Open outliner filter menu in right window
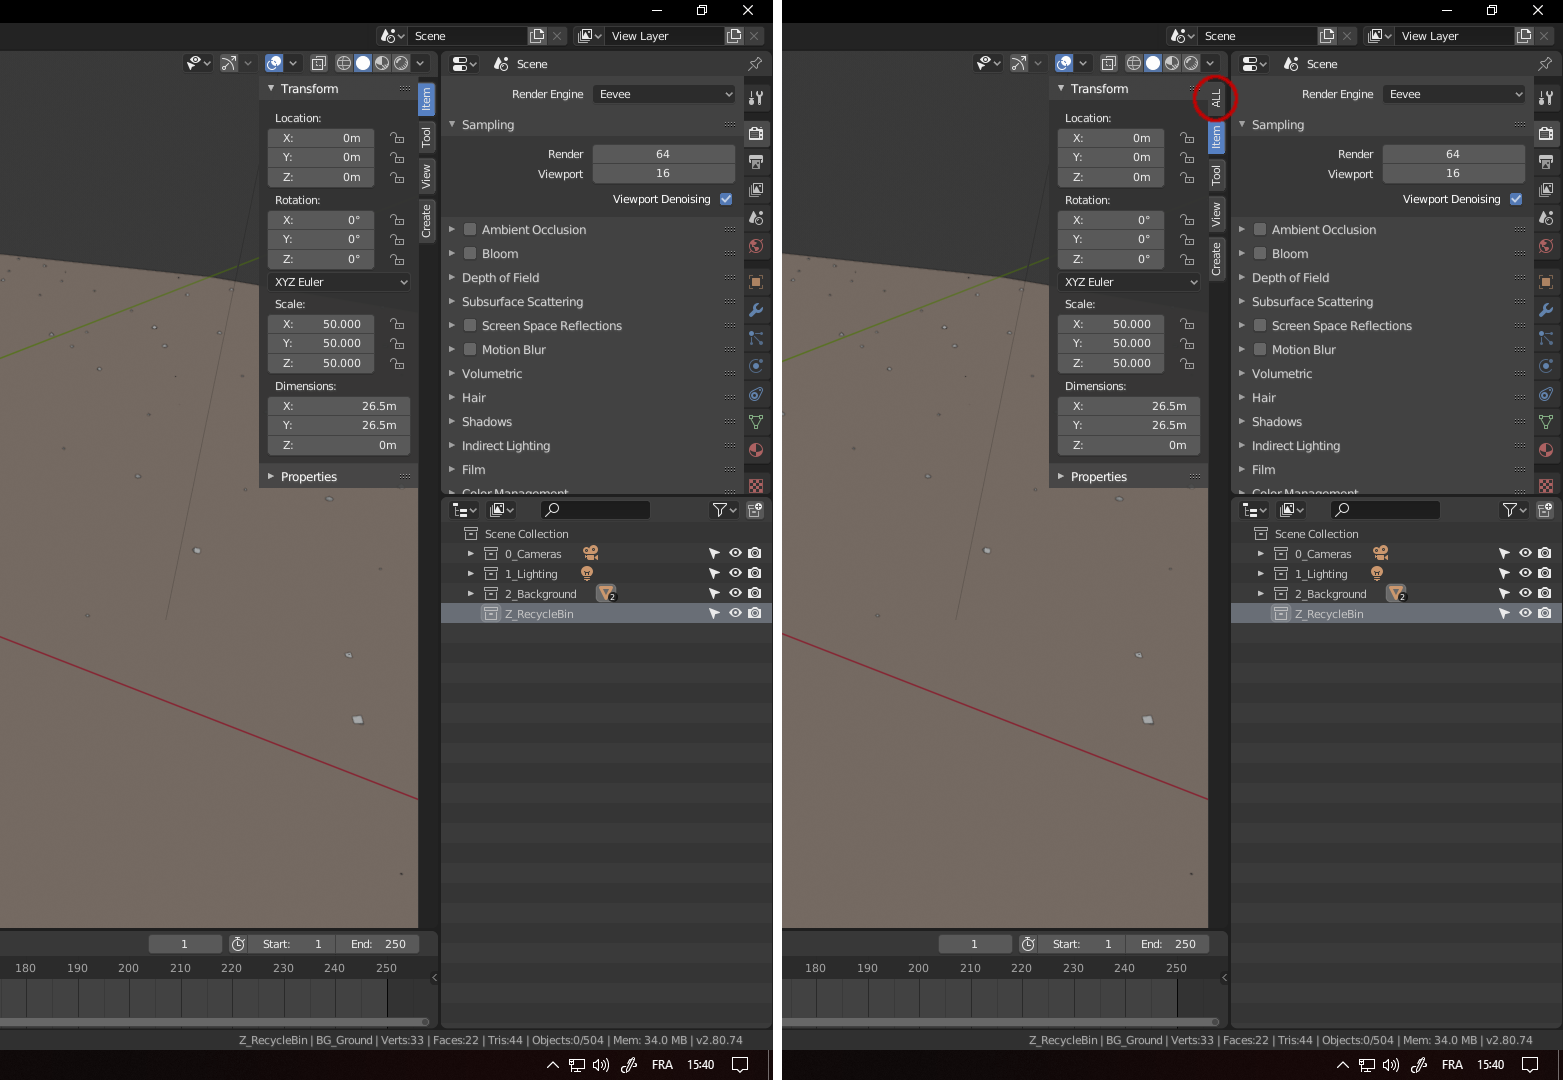This screenshot has width=1563, height=1080. coord(1515,510)
